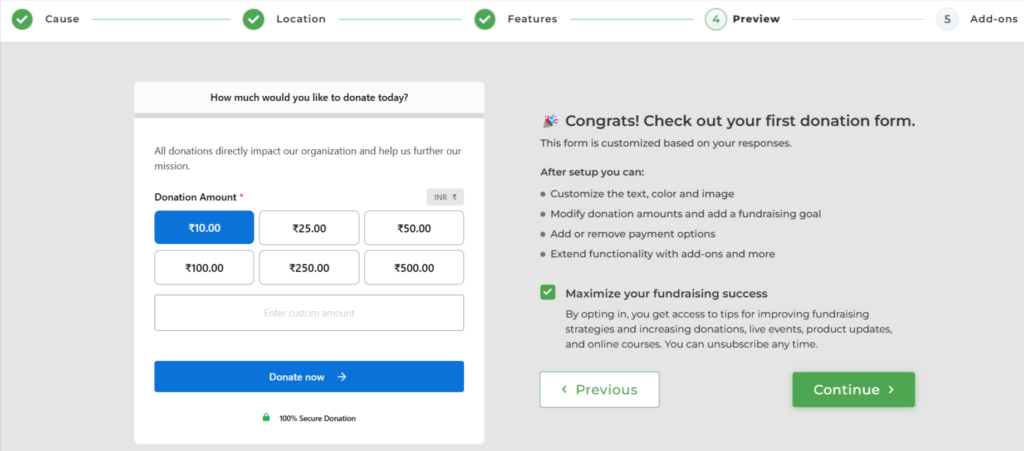Open the INR ₹ currency selector

[x=445, y=197]
